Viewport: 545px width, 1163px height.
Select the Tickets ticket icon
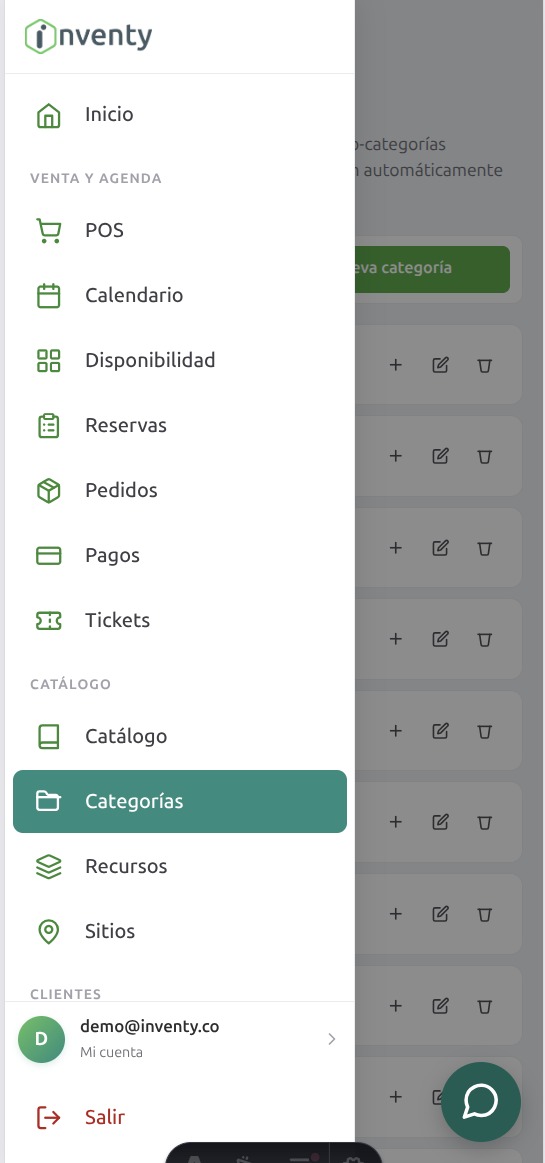49,620
